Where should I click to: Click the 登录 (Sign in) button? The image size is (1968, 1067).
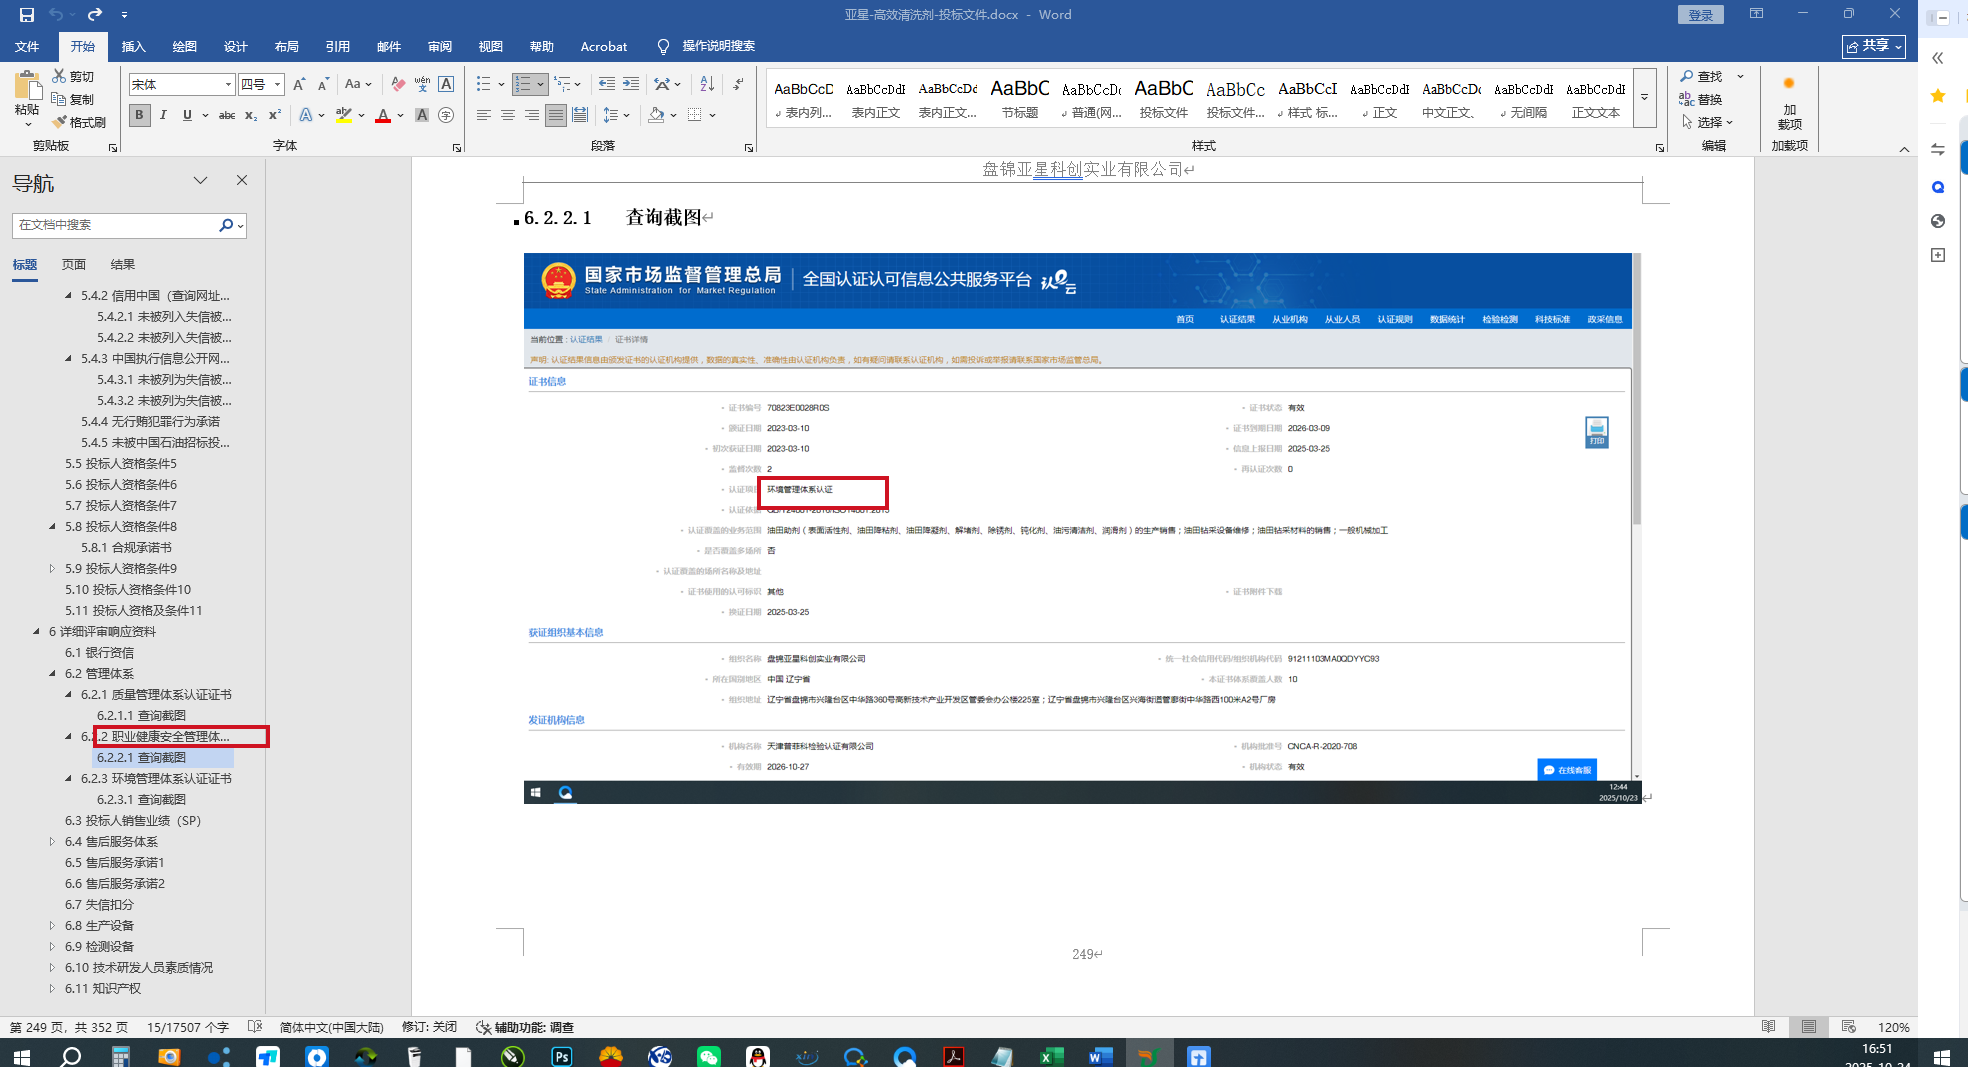(x=1700, y=15)
